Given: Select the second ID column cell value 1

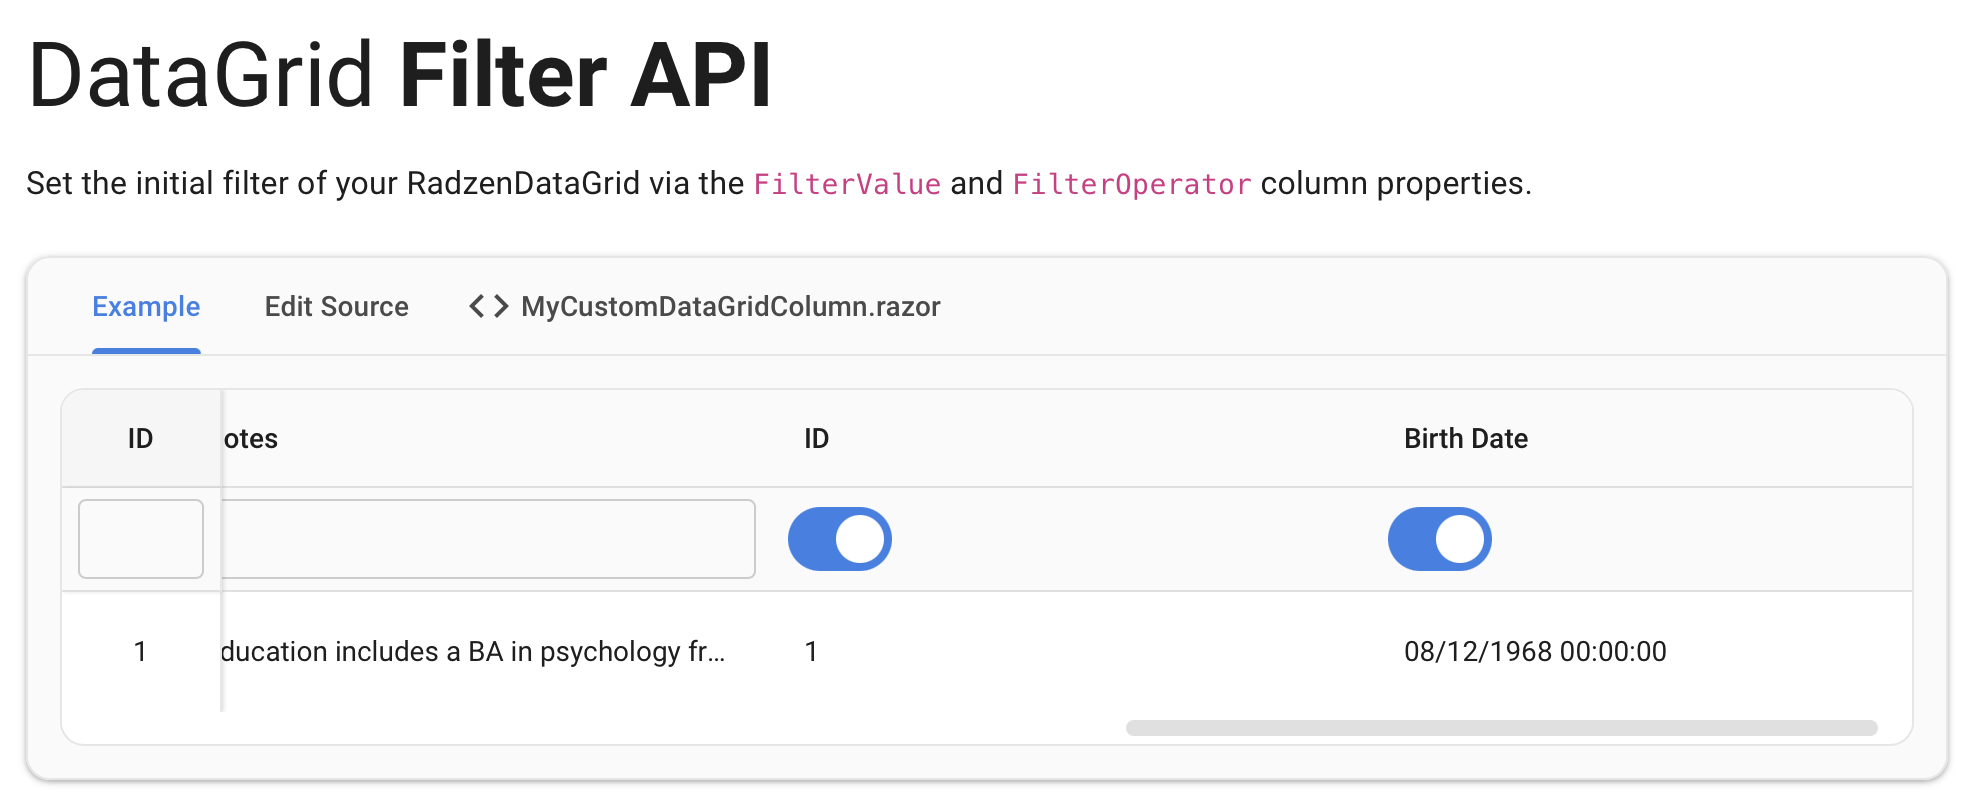Looking at the screenshot, I should click(x=811, y=652).
